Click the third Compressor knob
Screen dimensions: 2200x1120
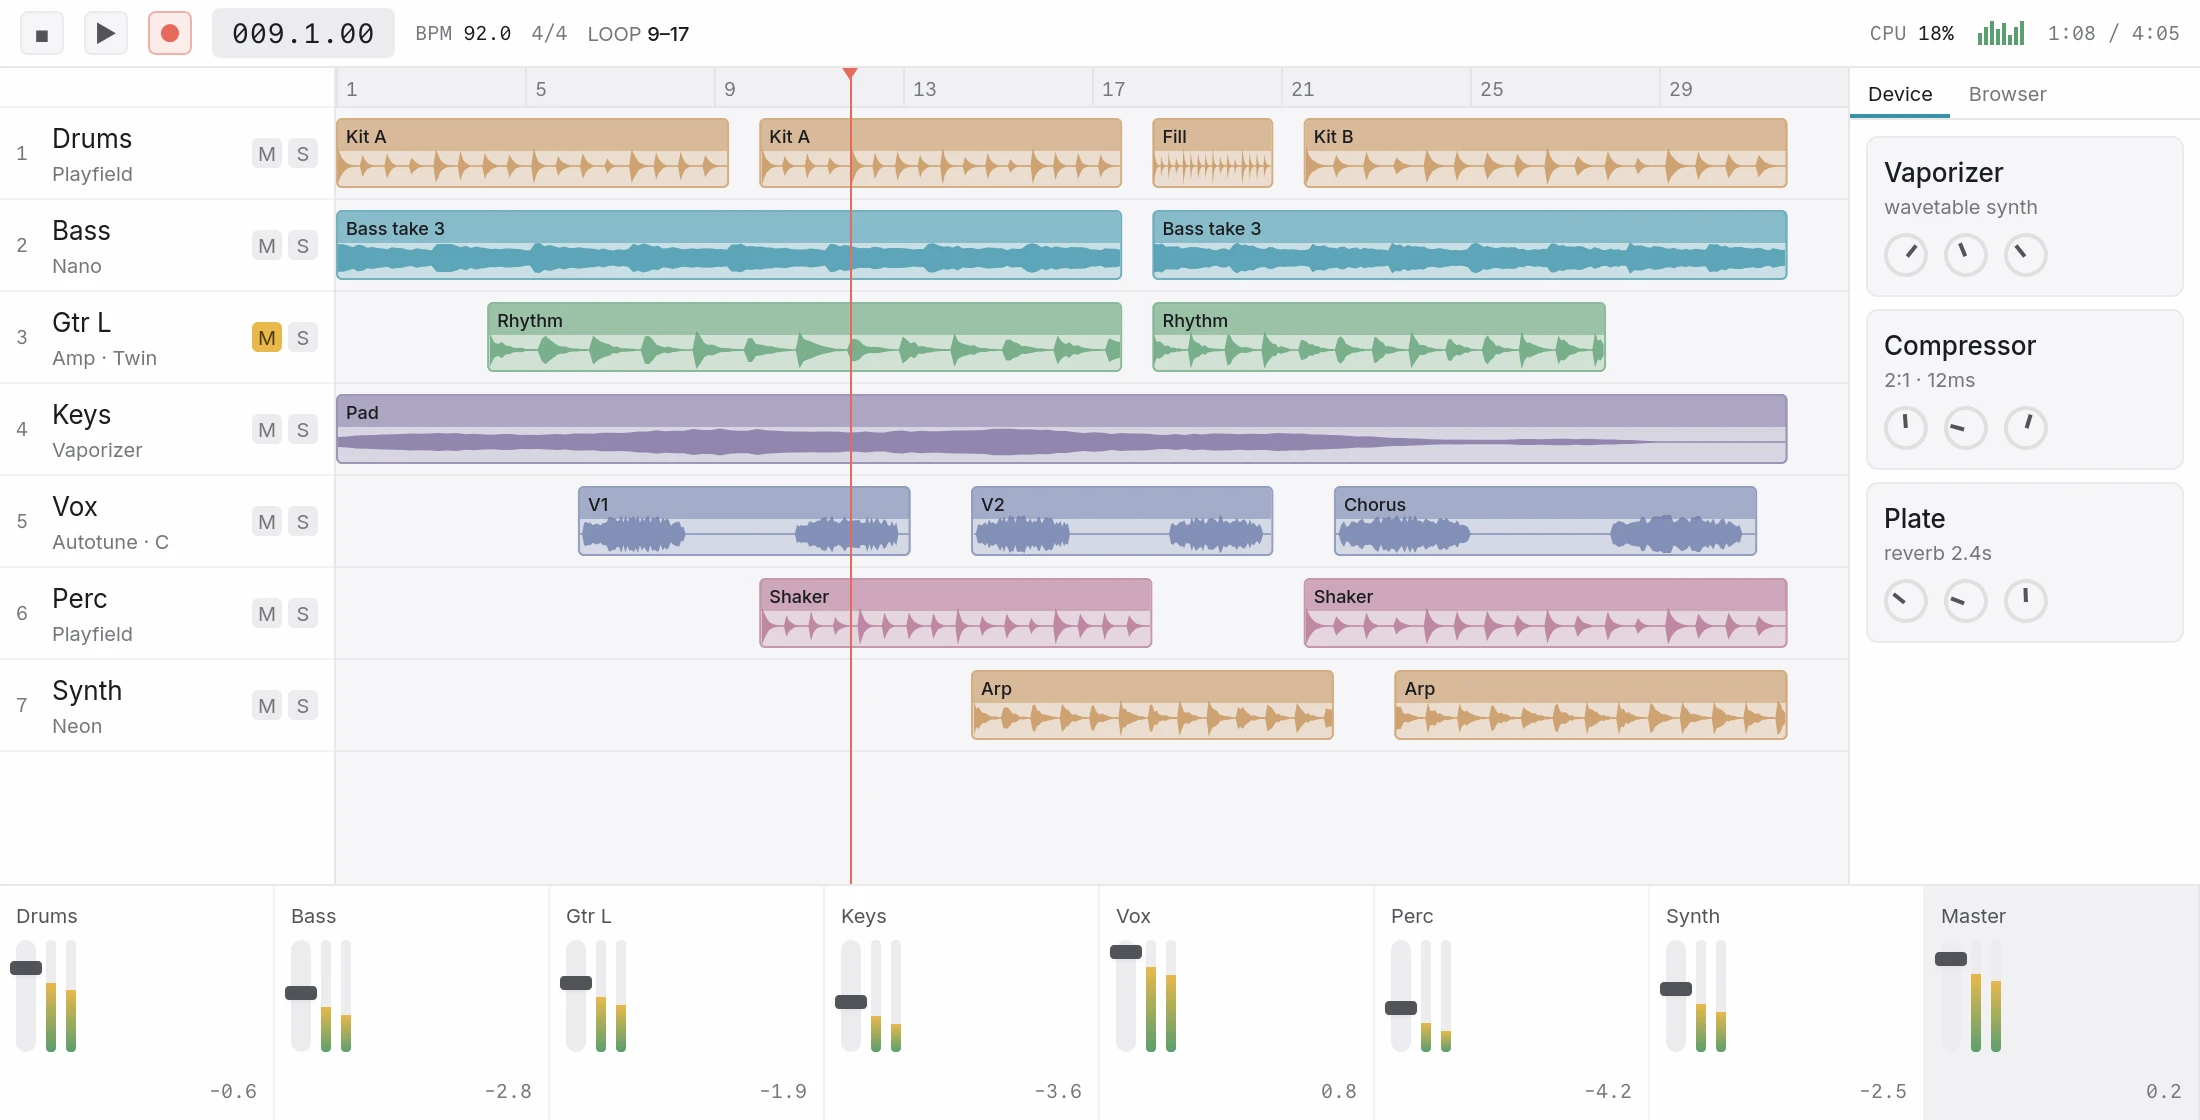click(2026, 428)
